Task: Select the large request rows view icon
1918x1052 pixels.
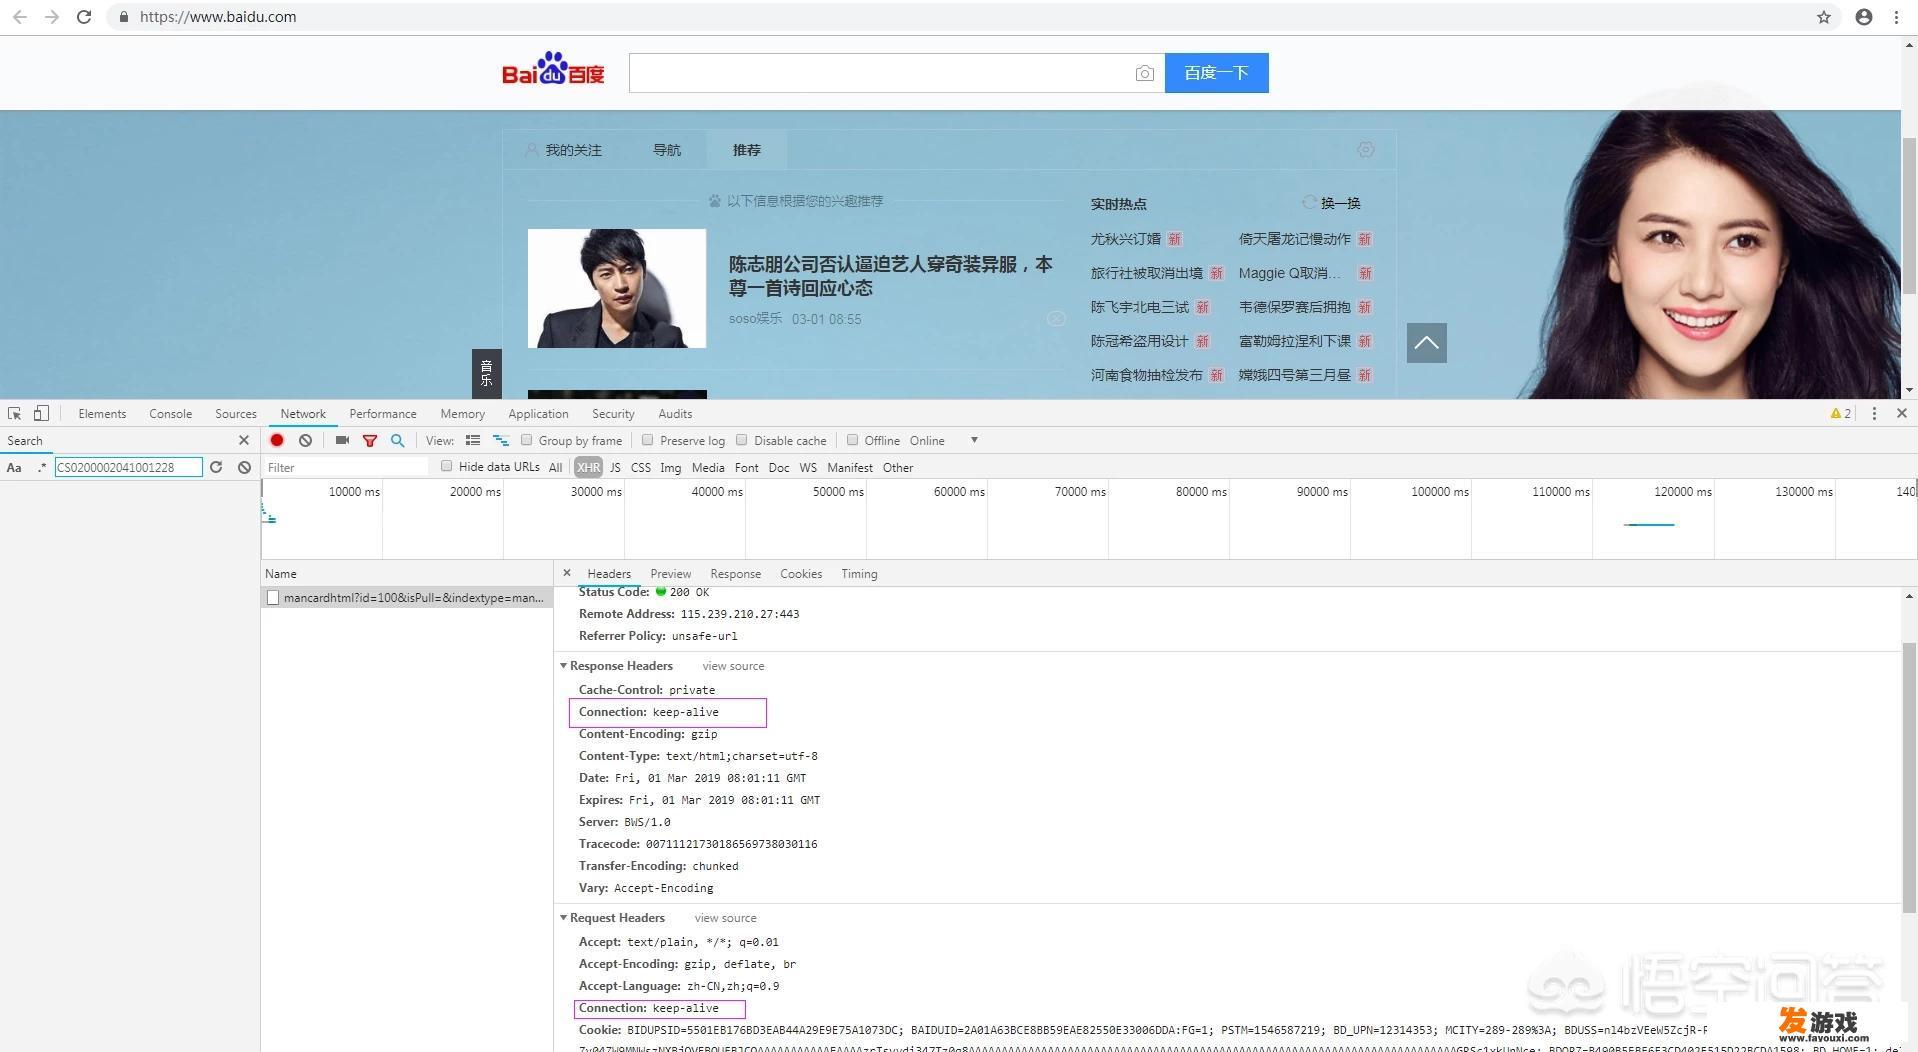Action: click(473, 440)
